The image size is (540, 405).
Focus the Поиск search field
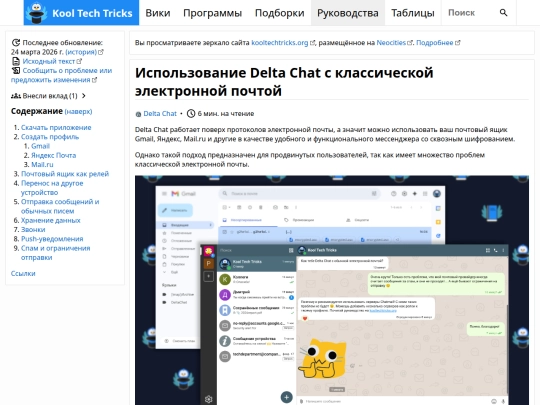(x=470, y=13)
